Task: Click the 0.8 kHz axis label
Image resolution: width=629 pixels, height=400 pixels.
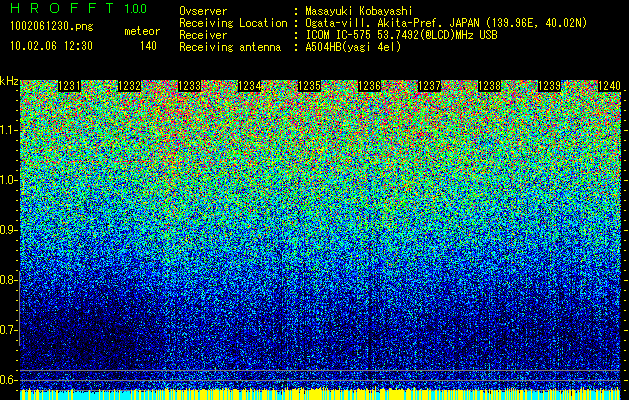Action: click(x=9, y=280)
